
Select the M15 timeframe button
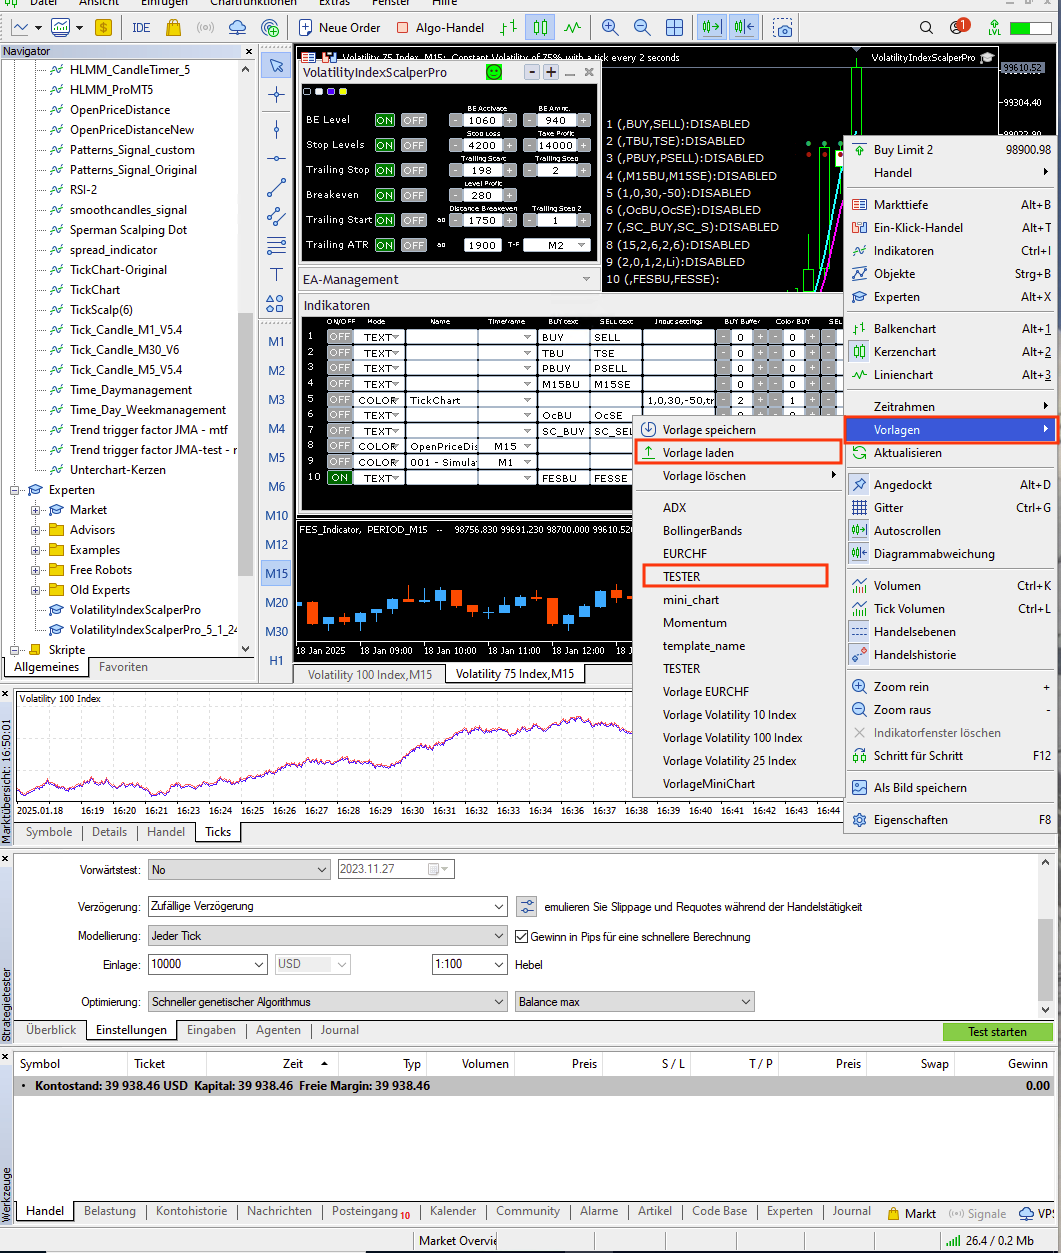(277, 573)
